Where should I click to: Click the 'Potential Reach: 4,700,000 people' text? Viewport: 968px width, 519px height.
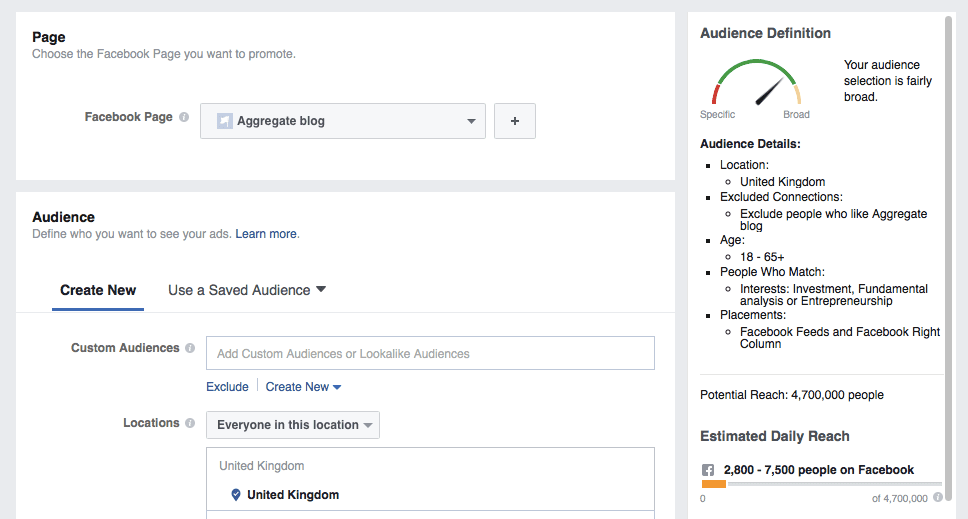pyautogui.click(x=792, y=395)
